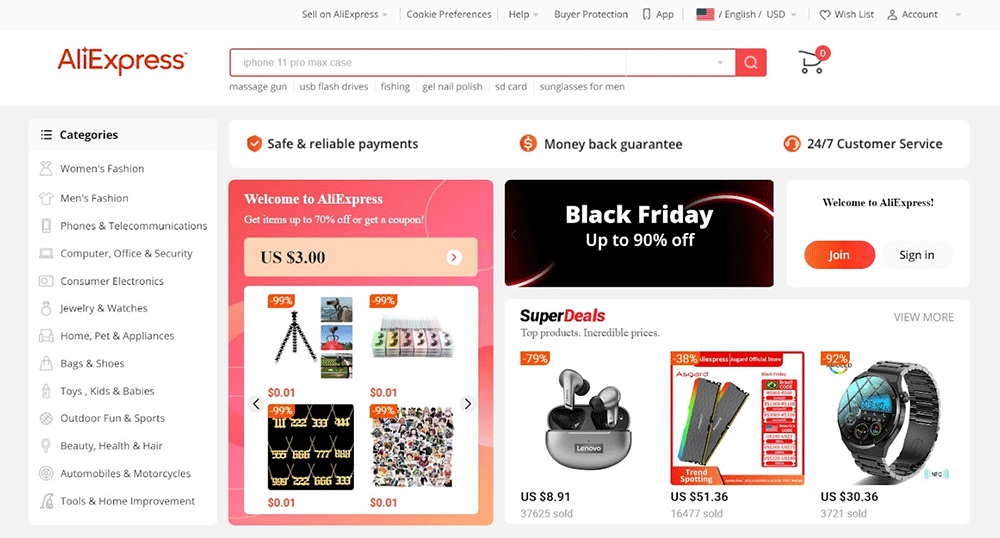The height and width of the screenshot is (538, 1000).
Task: Click the App phone icon
Action: point(647,14)
